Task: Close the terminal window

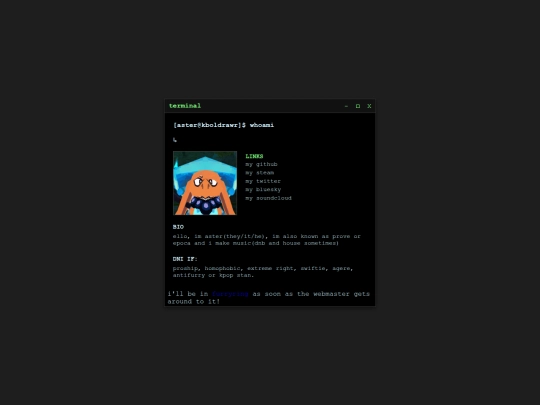Action: (x=369, y=106)
